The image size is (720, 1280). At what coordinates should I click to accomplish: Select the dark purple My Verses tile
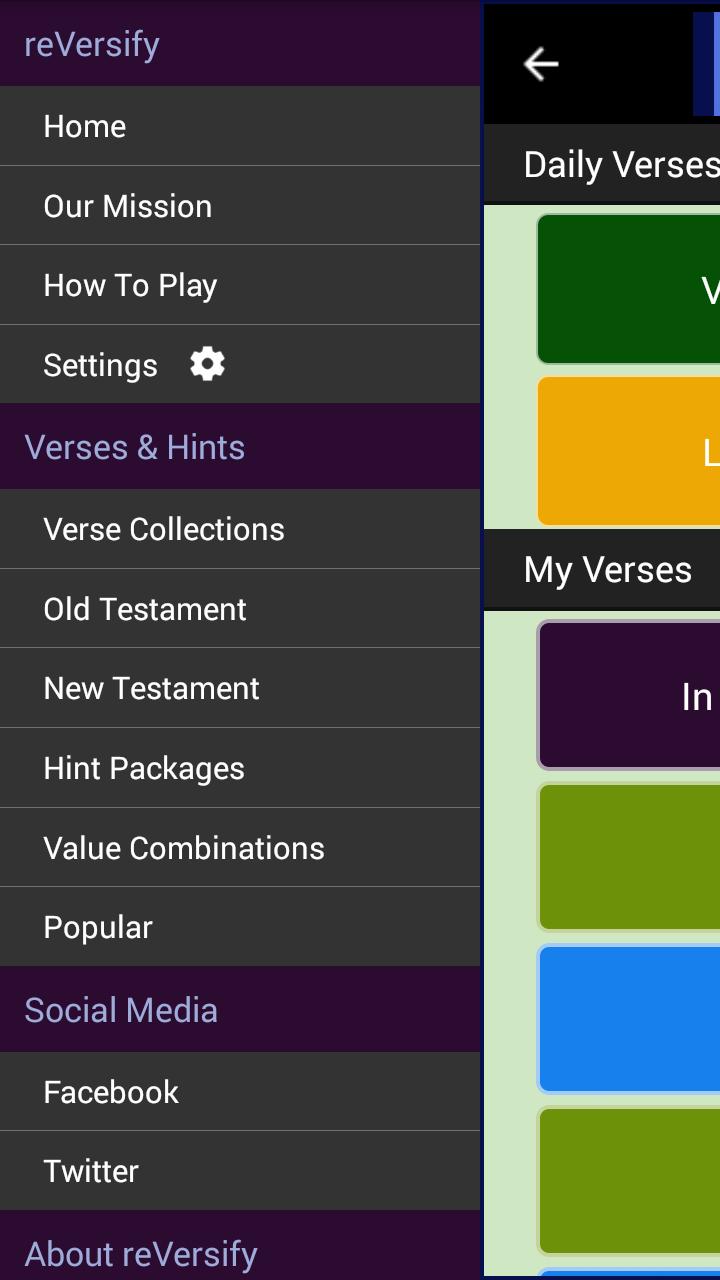tap(630, 695)
